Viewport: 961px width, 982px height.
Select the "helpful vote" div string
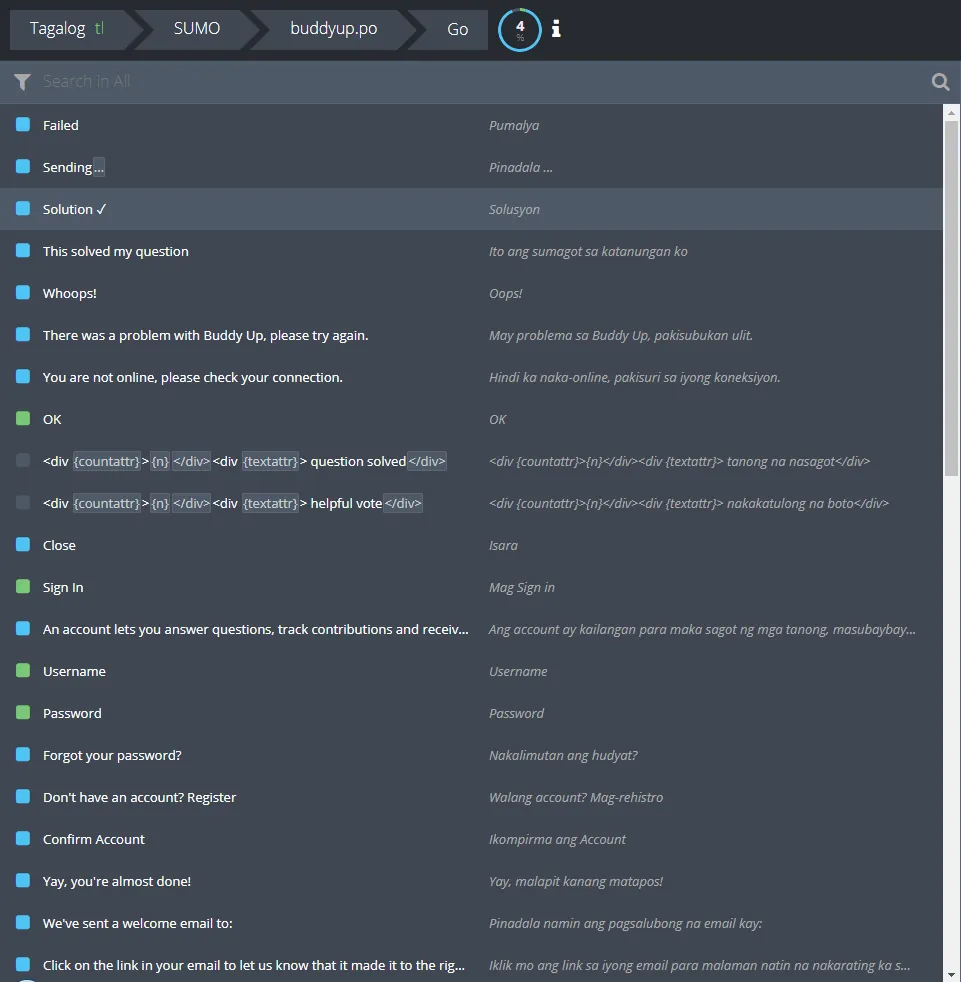[x=232, y=503]
